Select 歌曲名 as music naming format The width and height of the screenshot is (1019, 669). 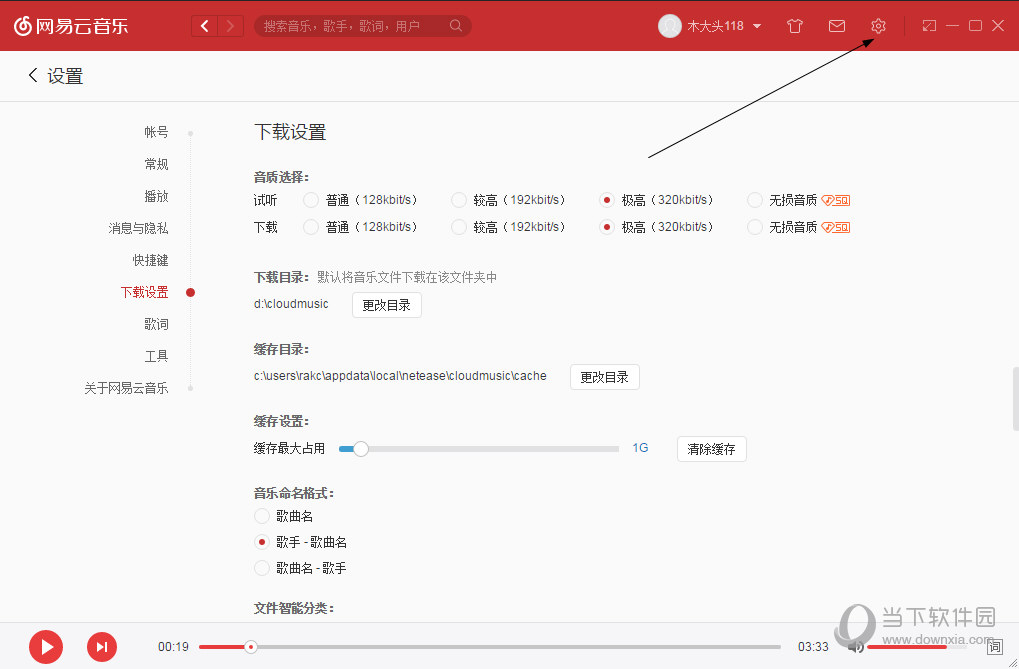(261, 516)
